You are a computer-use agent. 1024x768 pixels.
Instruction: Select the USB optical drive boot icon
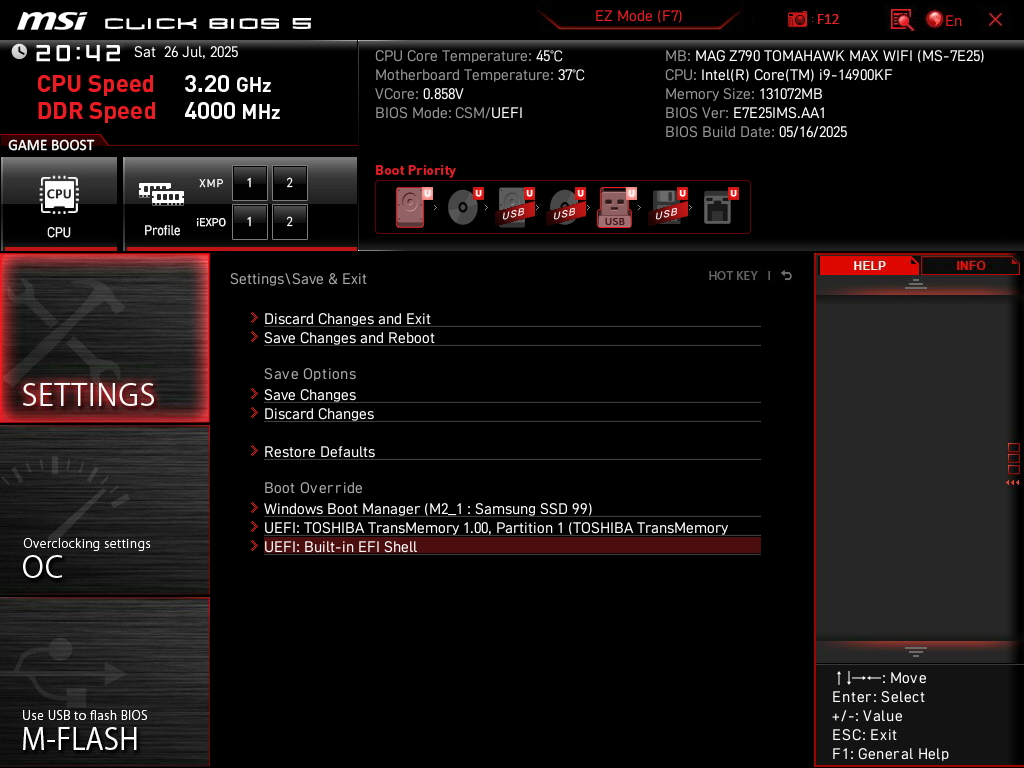point(566,207)
